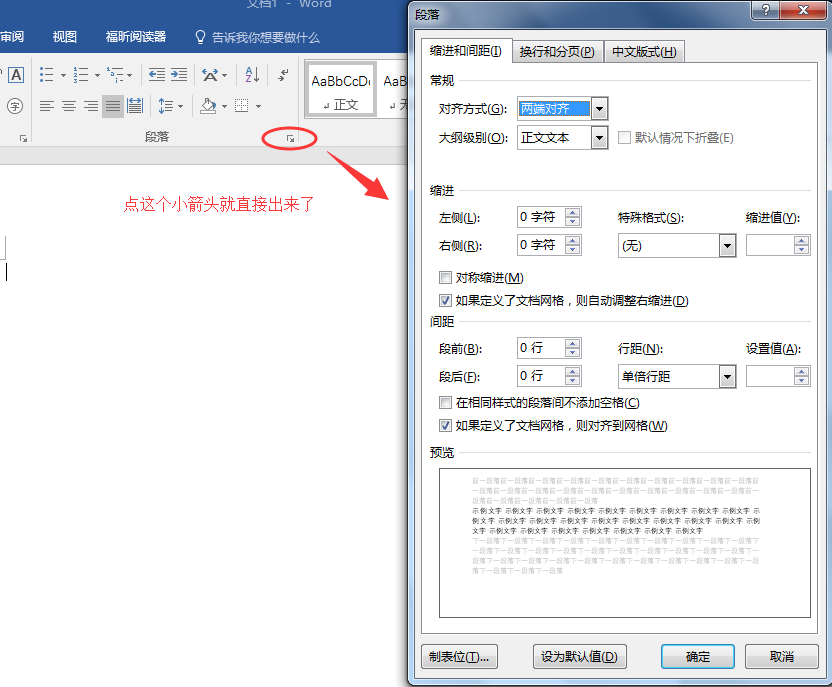Increase 段前 spacing with the up arrow
Screen dimensions: 832x687
(x=571, y=343)
